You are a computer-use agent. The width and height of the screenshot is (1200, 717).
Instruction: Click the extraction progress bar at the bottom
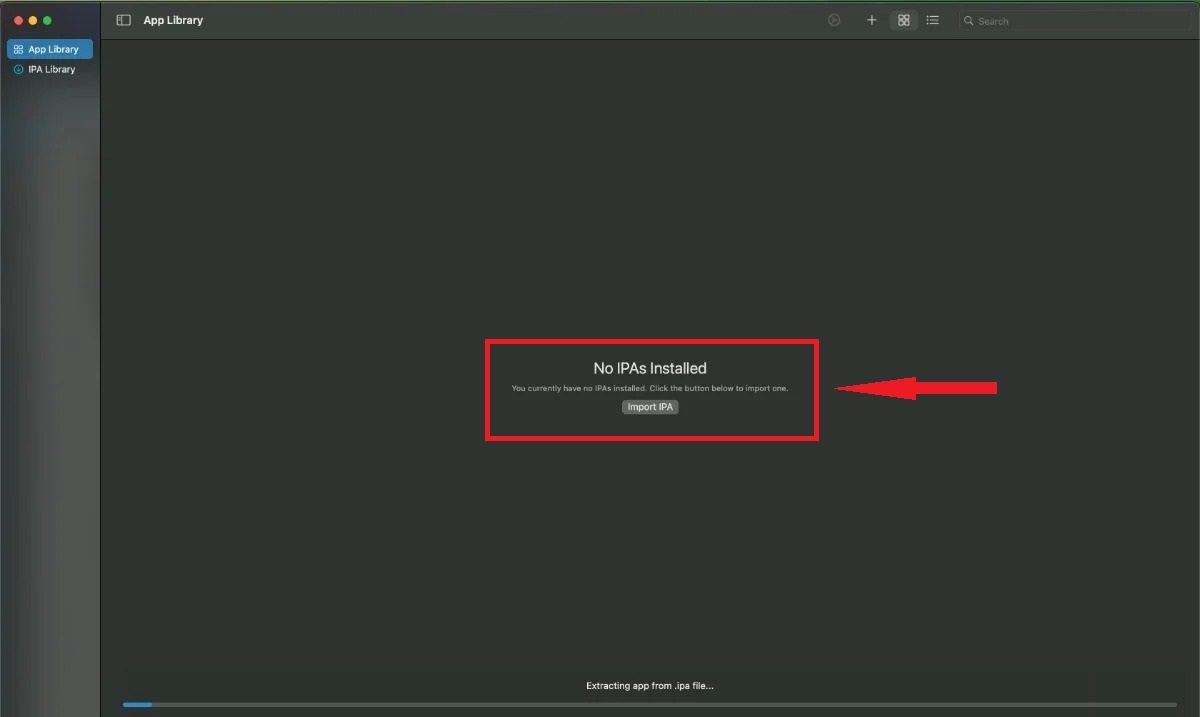[x=650, y=704]
